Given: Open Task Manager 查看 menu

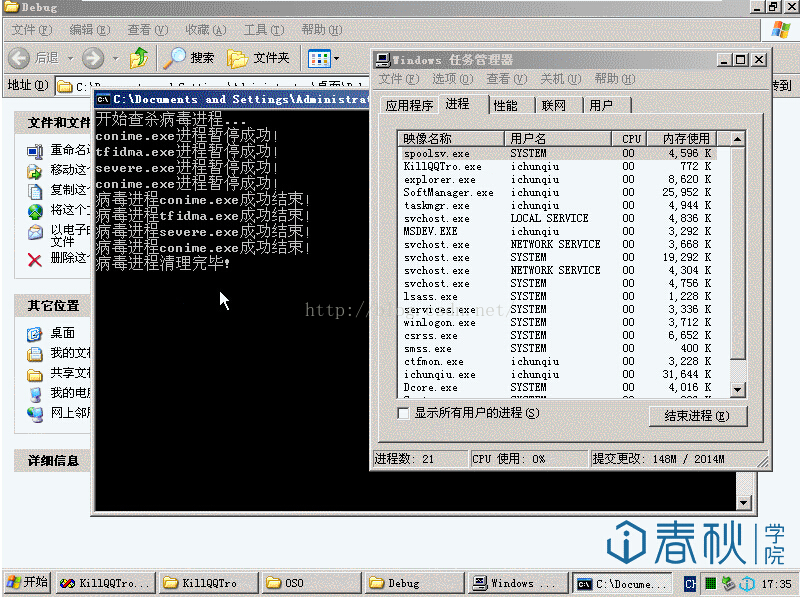Looking at the screenshot, I should pos(507,79).
